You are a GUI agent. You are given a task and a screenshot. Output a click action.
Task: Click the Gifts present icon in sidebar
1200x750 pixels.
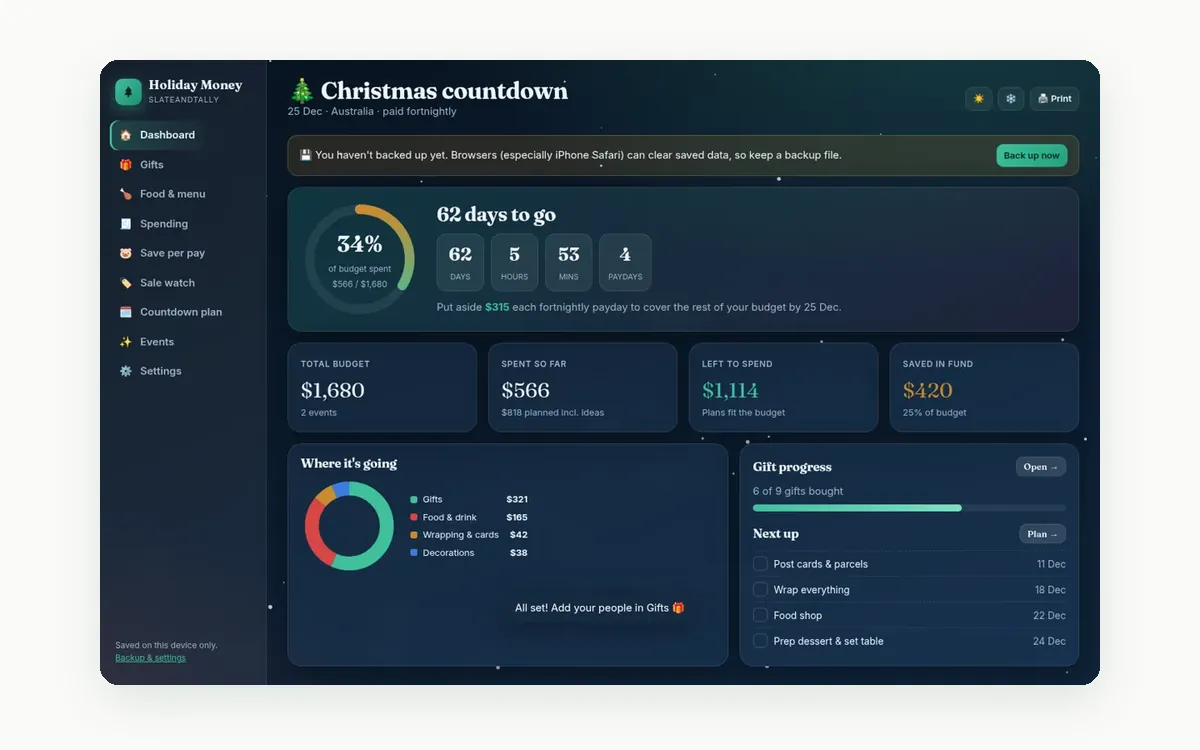click(126, 165)
